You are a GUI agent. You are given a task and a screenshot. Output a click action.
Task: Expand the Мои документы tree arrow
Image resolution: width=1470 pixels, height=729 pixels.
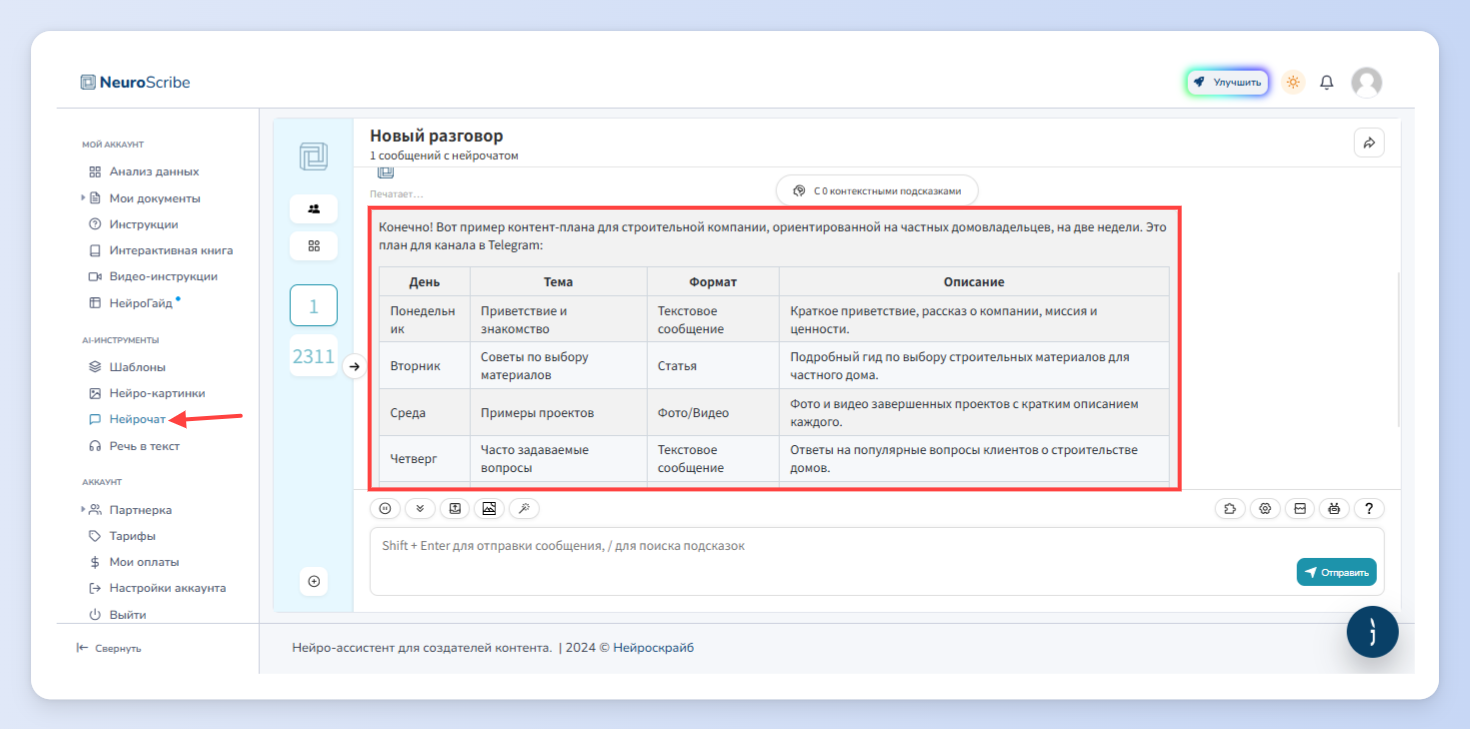click(x=83, y=198)
